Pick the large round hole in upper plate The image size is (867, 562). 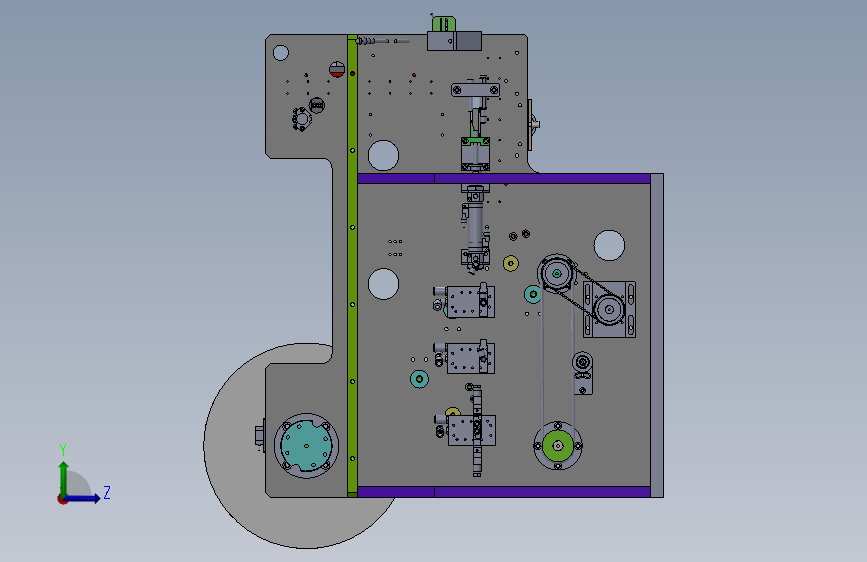(383, 155)
